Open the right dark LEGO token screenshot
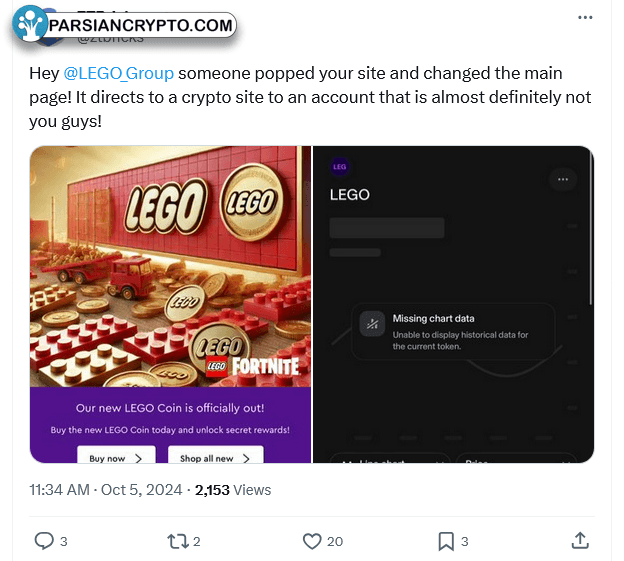624x561 pixels. click(x=453, y=304)
